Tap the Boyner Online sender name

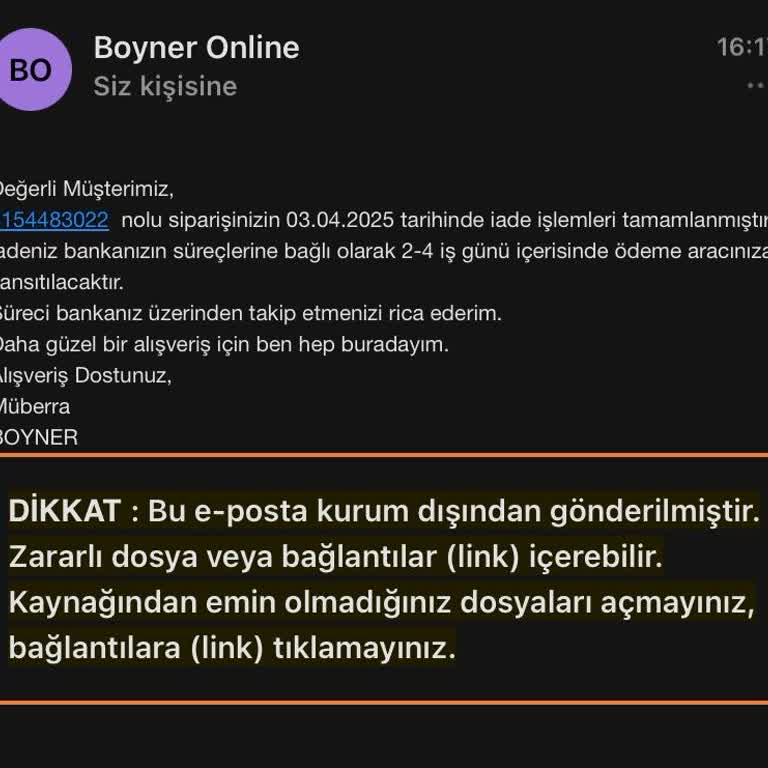[196, 48]
